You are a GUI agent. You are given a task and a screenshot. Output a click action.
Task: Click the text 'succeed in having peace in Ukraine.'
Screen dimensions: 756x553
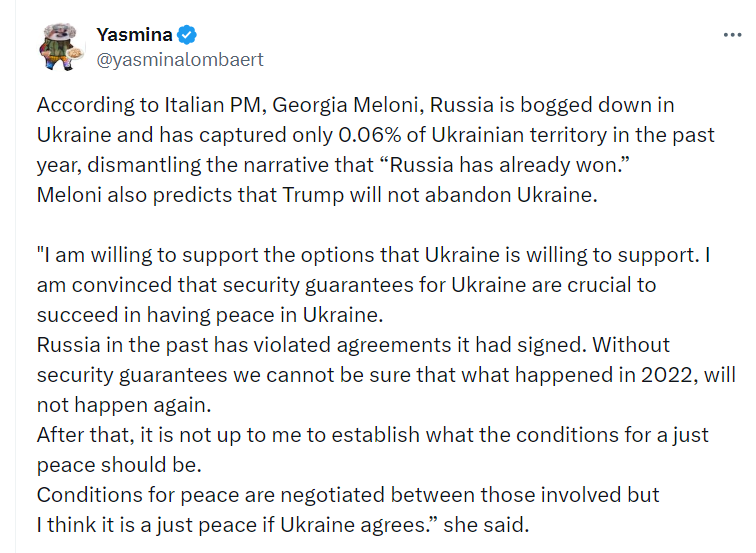[x=210, y=315]
